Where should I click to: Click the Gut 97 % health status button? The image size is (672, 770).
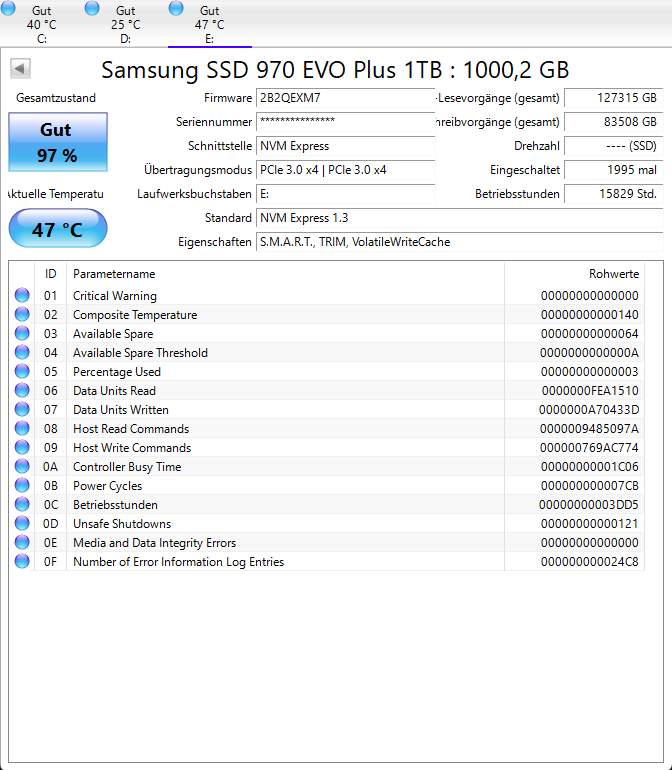pyautogui.click(x=57, y=142)
